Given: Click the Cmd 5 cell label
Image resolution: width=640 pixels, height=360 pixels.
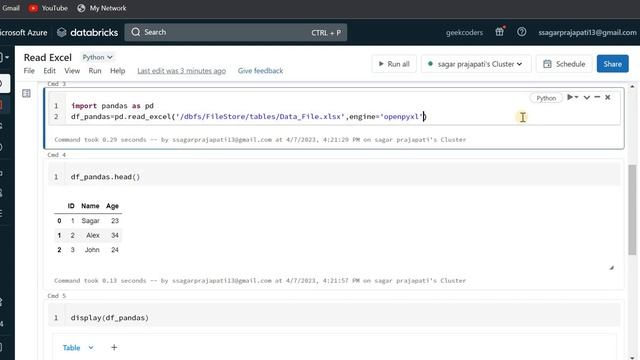Looking at the screenshot, I should tap(56, 296).
